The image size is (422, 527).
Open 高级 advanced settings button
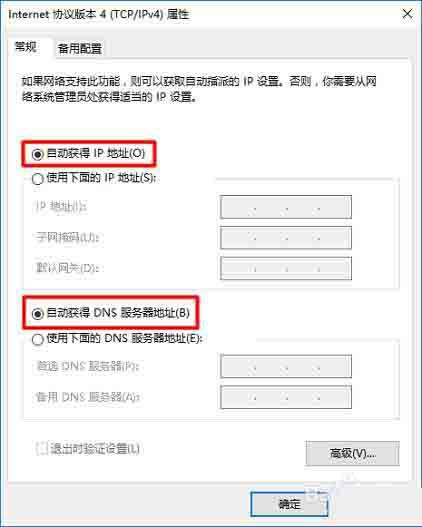coord(352,453)
